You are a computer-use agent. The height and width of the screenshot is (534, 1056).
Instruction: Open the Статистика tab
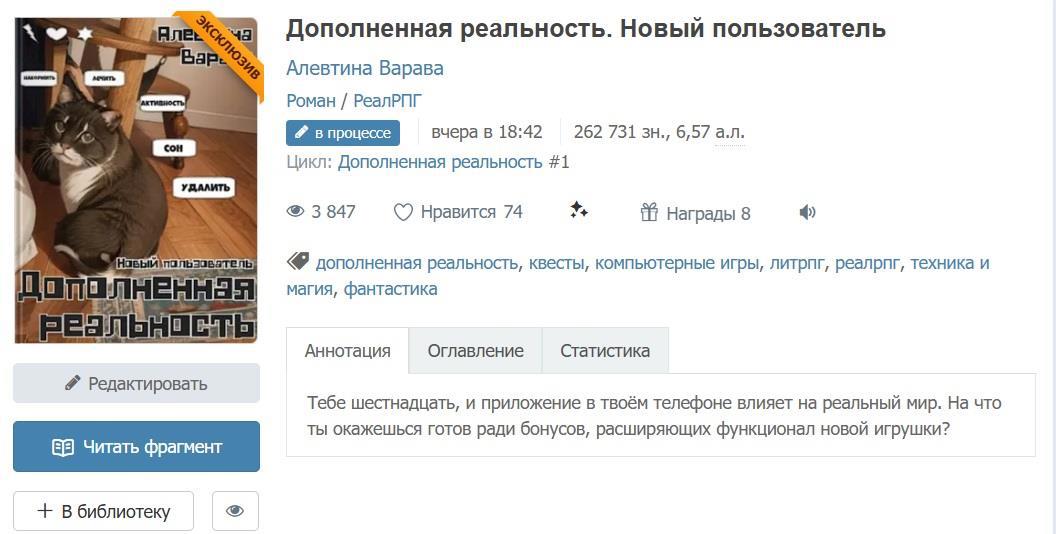(x=605, y=351)
